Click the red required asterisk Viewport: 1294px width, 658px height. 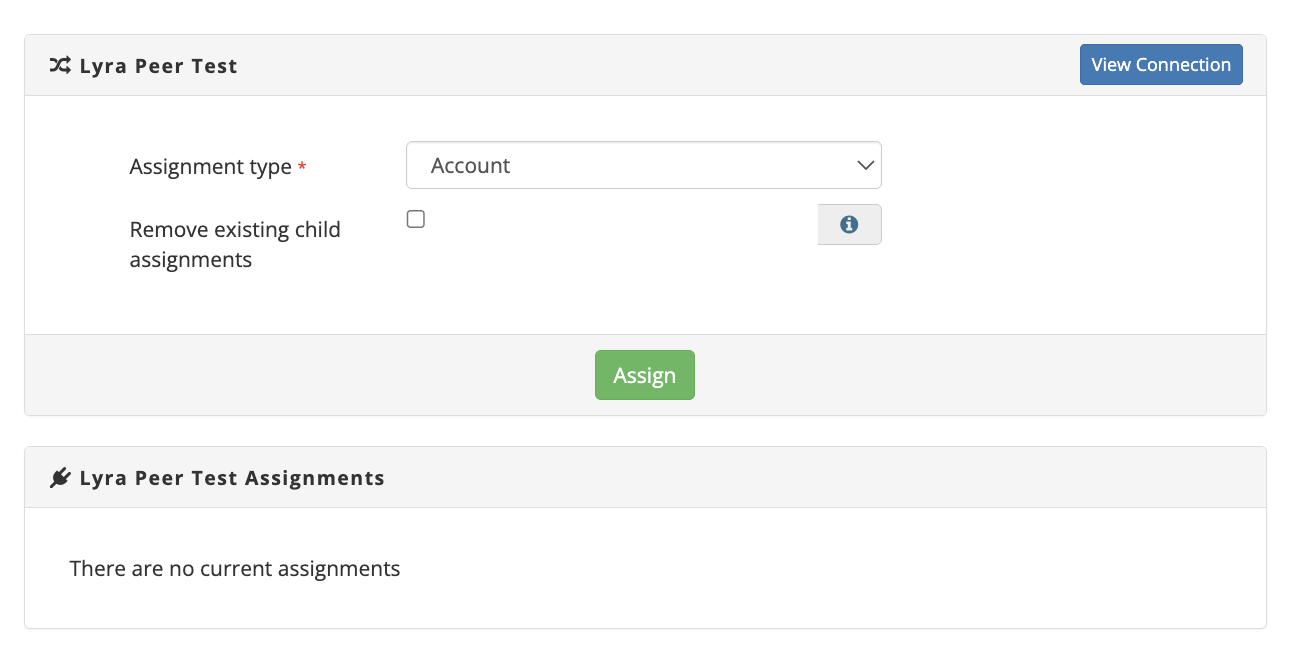tap(302, 168)
